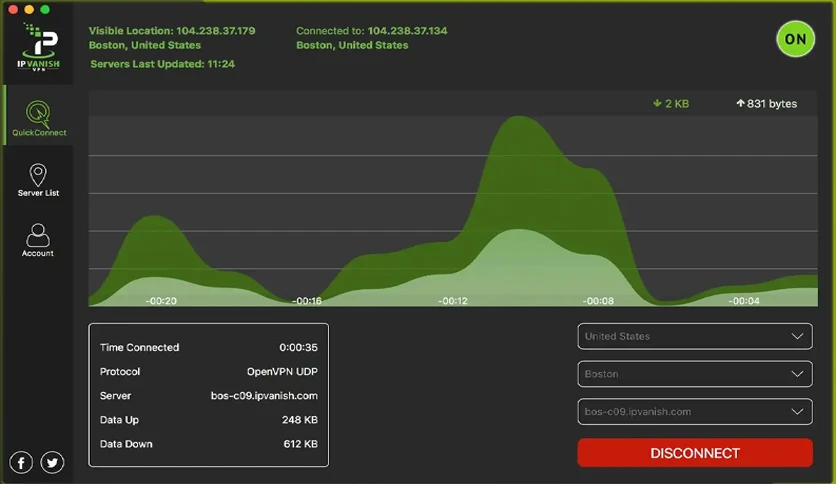Click the Protocol OpenVPN UDP row

208,372
